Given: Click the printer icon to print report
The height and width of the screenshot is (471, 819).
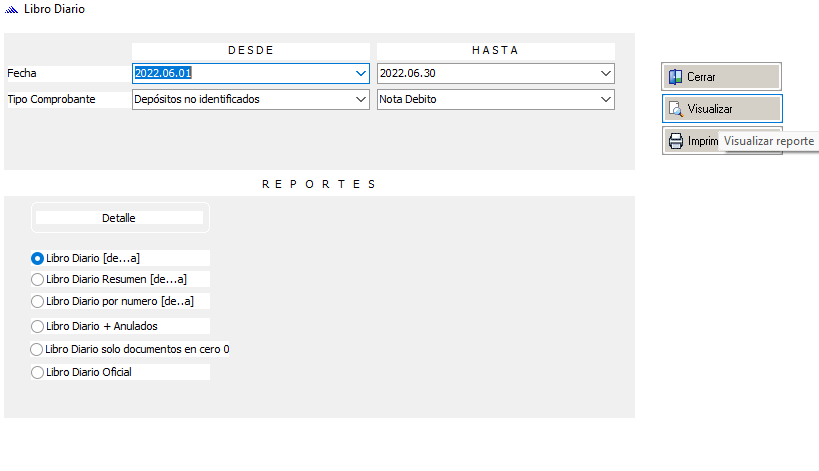Looking at the screenshot, I should click(x=676, y=141).
